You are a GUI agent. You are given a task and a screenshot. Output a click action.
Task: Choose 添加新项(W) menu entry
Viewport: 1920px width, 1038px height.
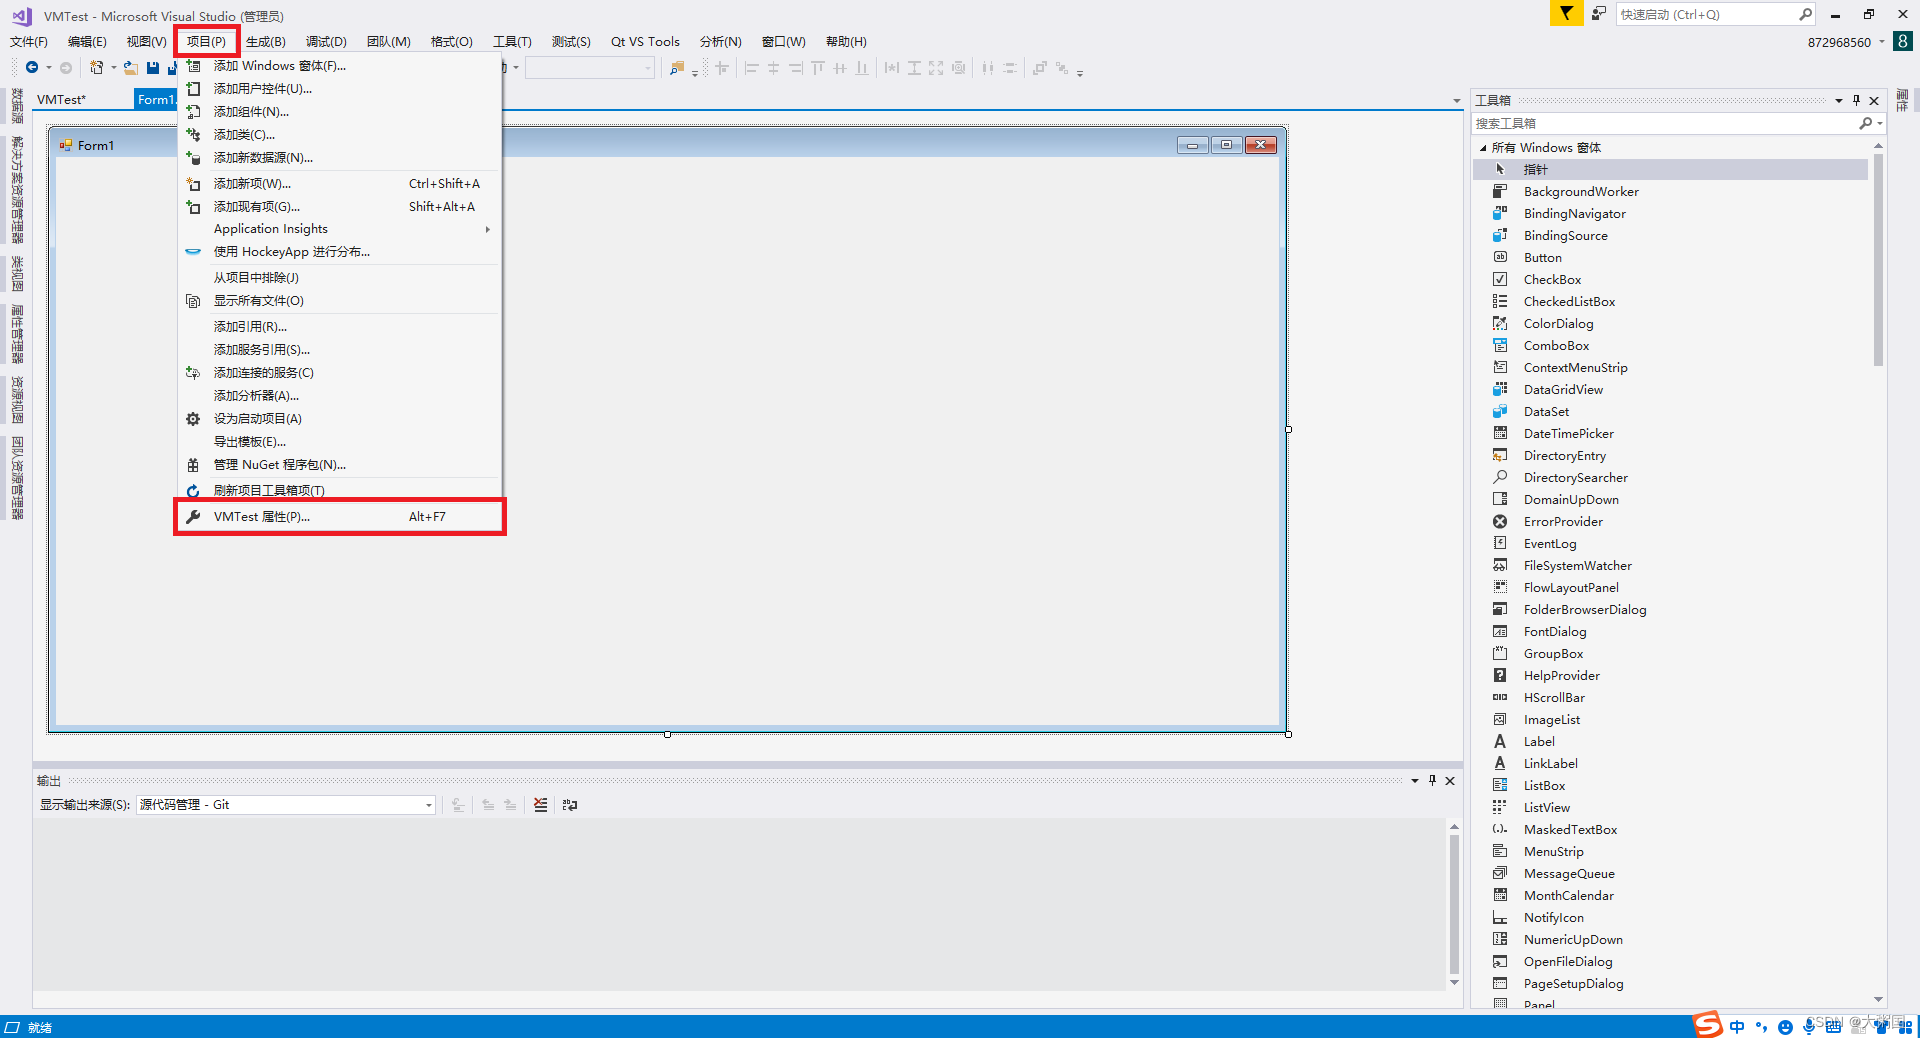point(340,184)
